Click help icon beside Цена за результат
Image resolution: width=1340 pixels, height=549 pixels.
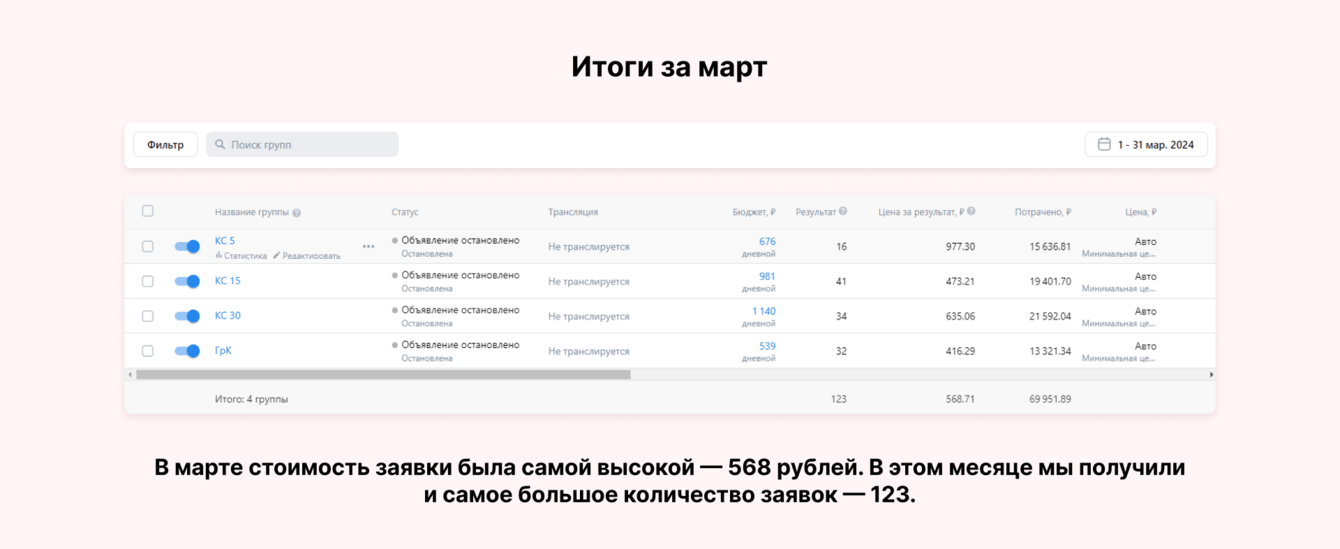(x=971, y=212)
